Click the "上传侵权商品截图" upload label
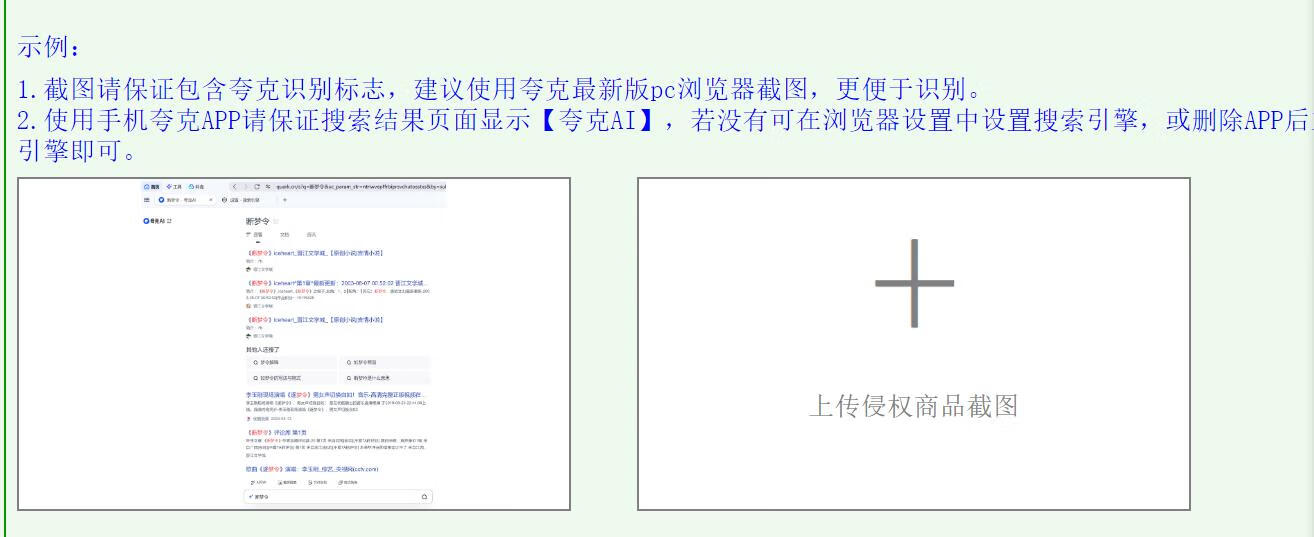 point(913,406)
